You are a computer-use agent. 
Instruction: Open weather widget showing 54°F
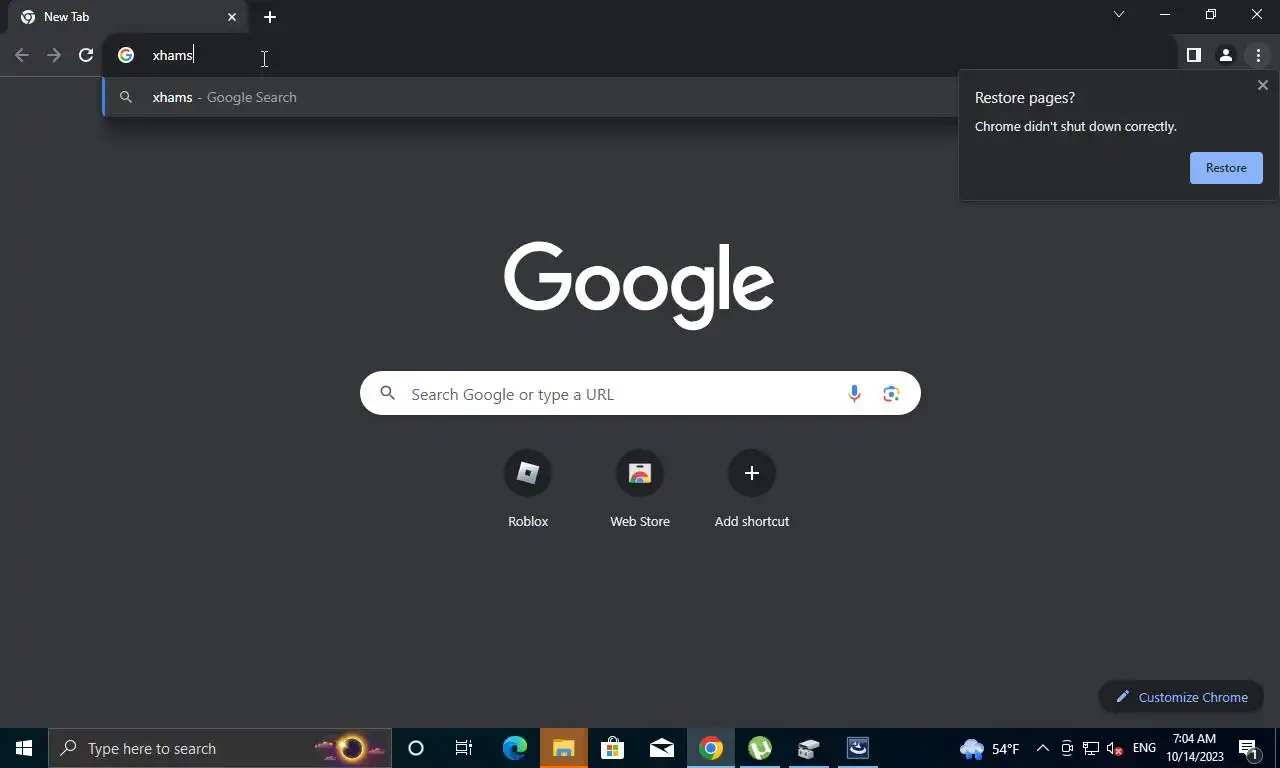click(989, 748)
